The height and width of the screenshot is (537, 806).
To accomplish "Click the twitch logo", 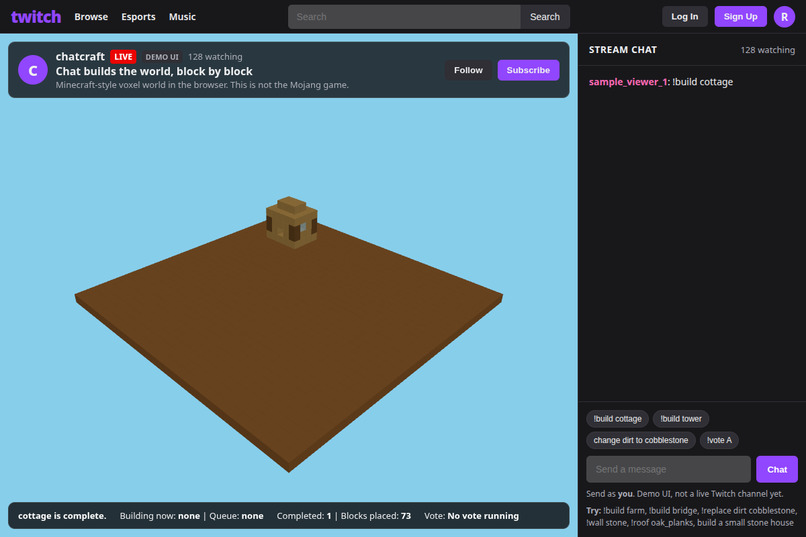I will point(36,16).
